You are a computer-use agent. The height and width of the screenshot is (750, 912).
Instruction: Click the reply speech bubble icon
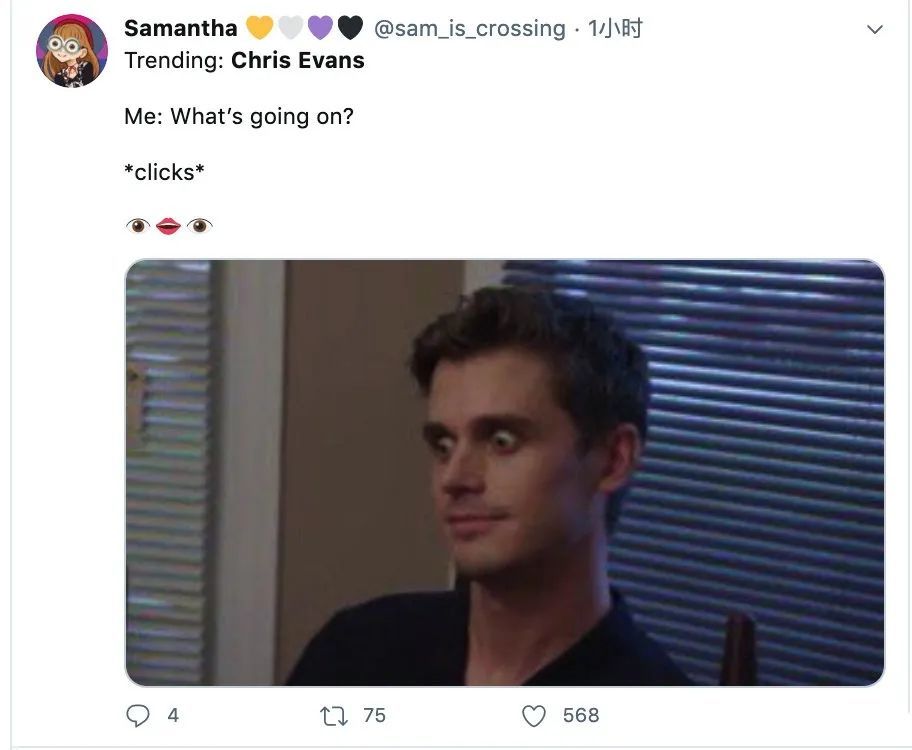point(138,715)
